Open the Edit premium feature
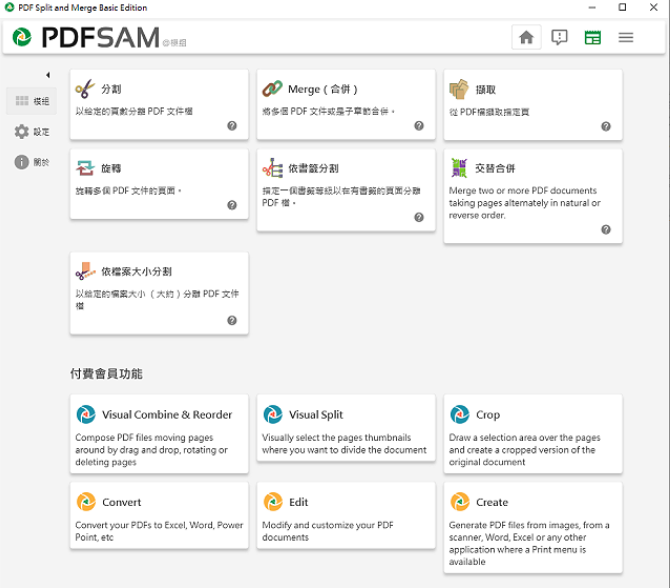The width and height of the screenshot is (671, 588). (298, 502)
